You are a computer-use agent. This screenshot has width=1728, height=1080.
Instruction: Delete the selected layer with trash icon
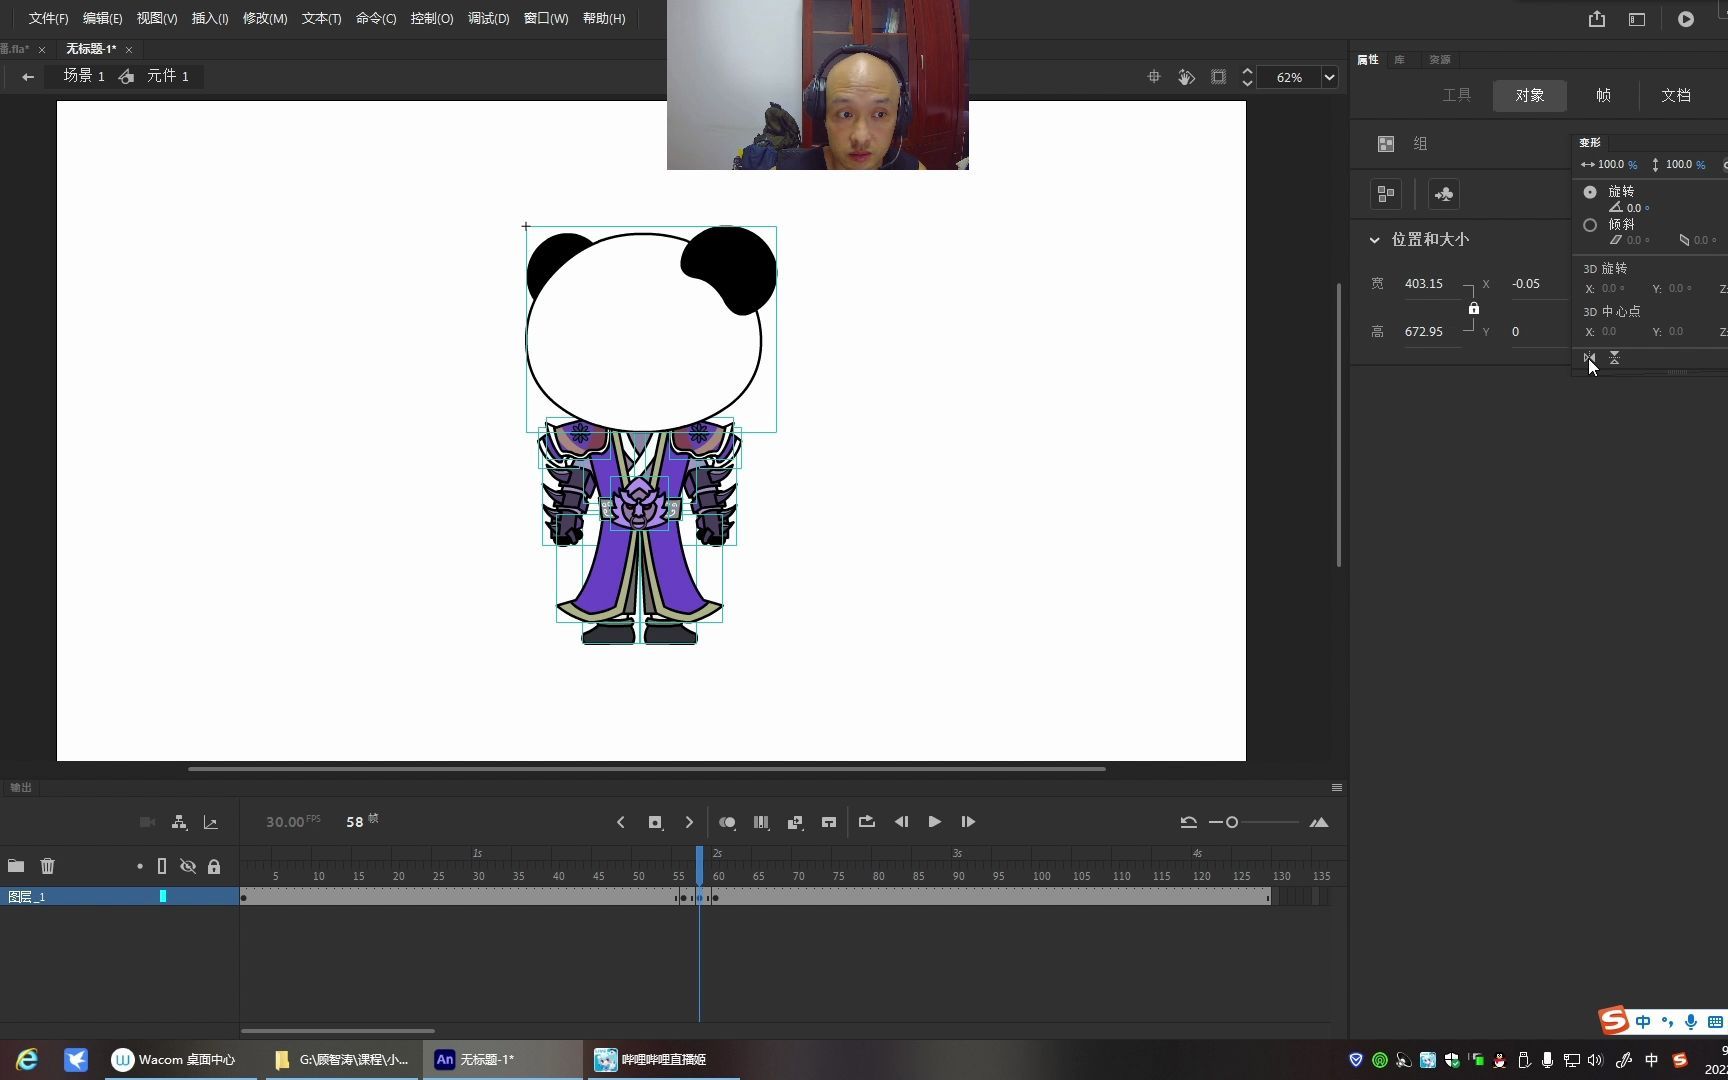47,866
